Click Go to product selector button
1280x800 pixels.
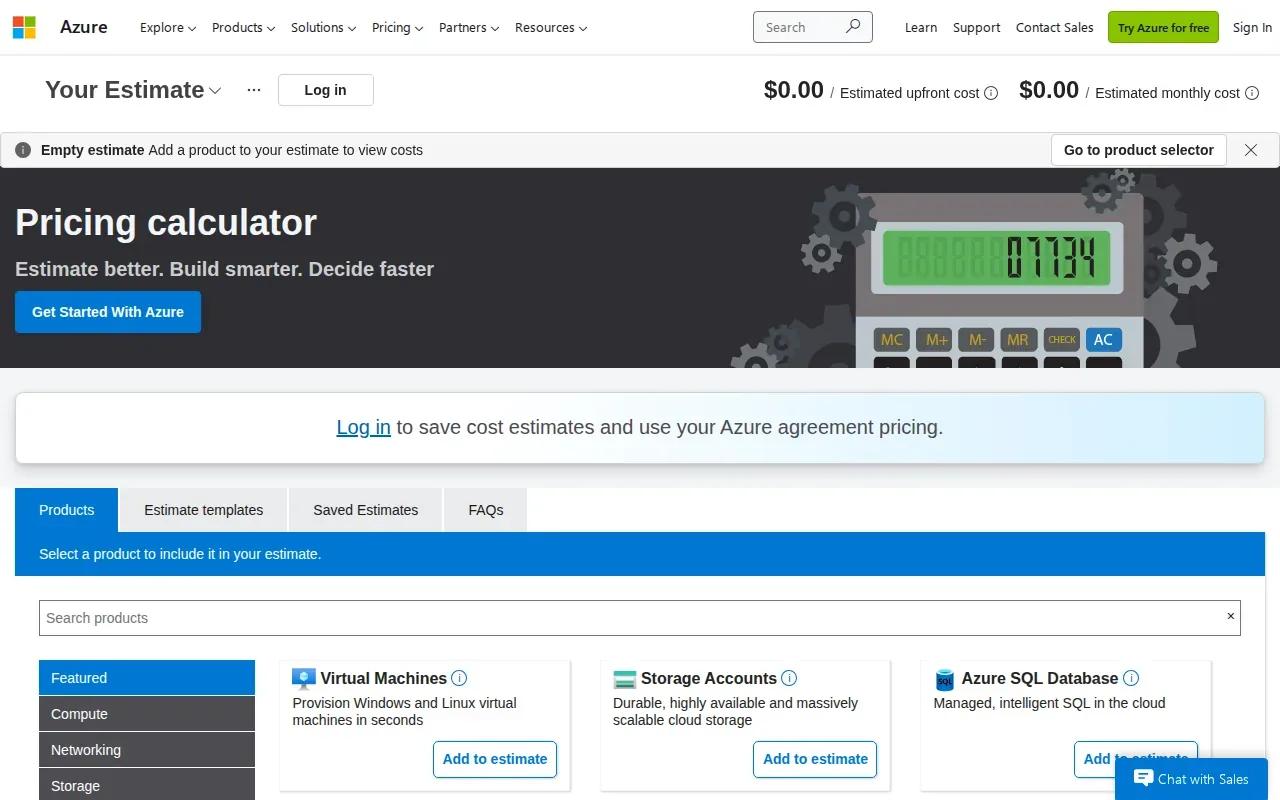(x=1139, y=150)
